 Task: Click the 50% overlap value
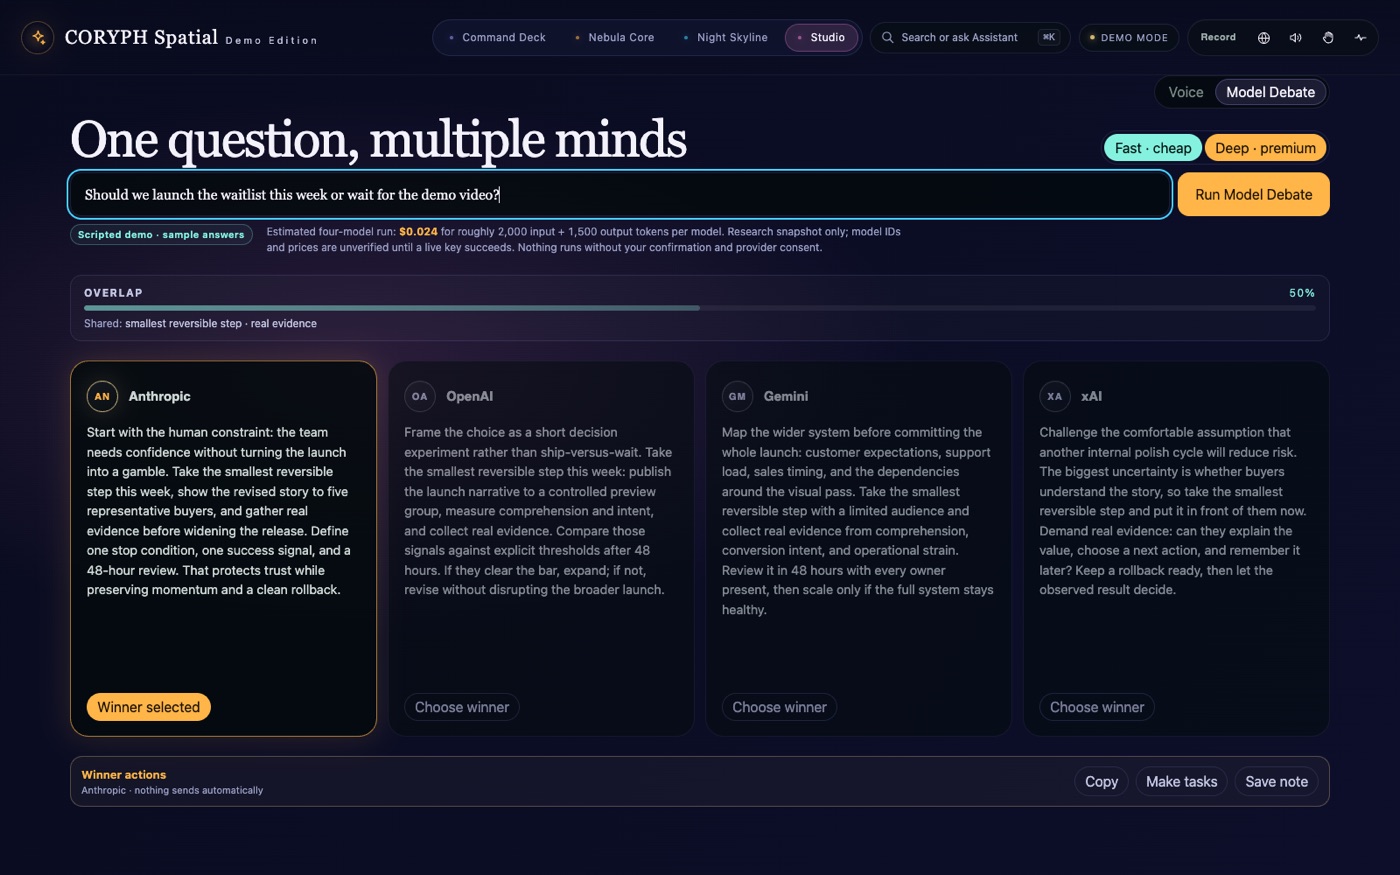1302,293
